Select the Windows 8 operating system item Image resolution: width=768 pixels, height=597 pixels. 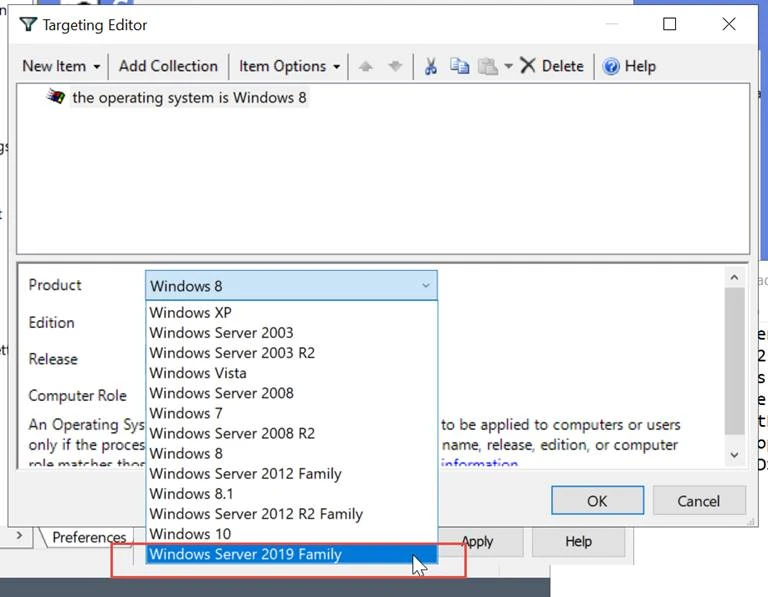point(188,98)
